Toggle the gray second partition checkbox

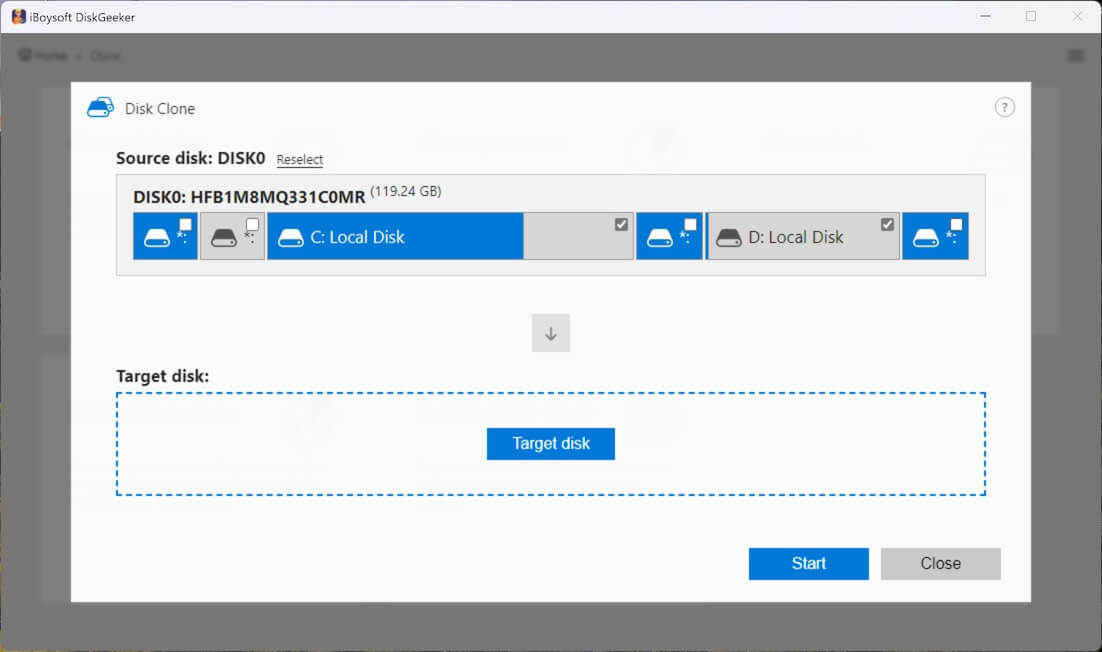coord(252,224)
